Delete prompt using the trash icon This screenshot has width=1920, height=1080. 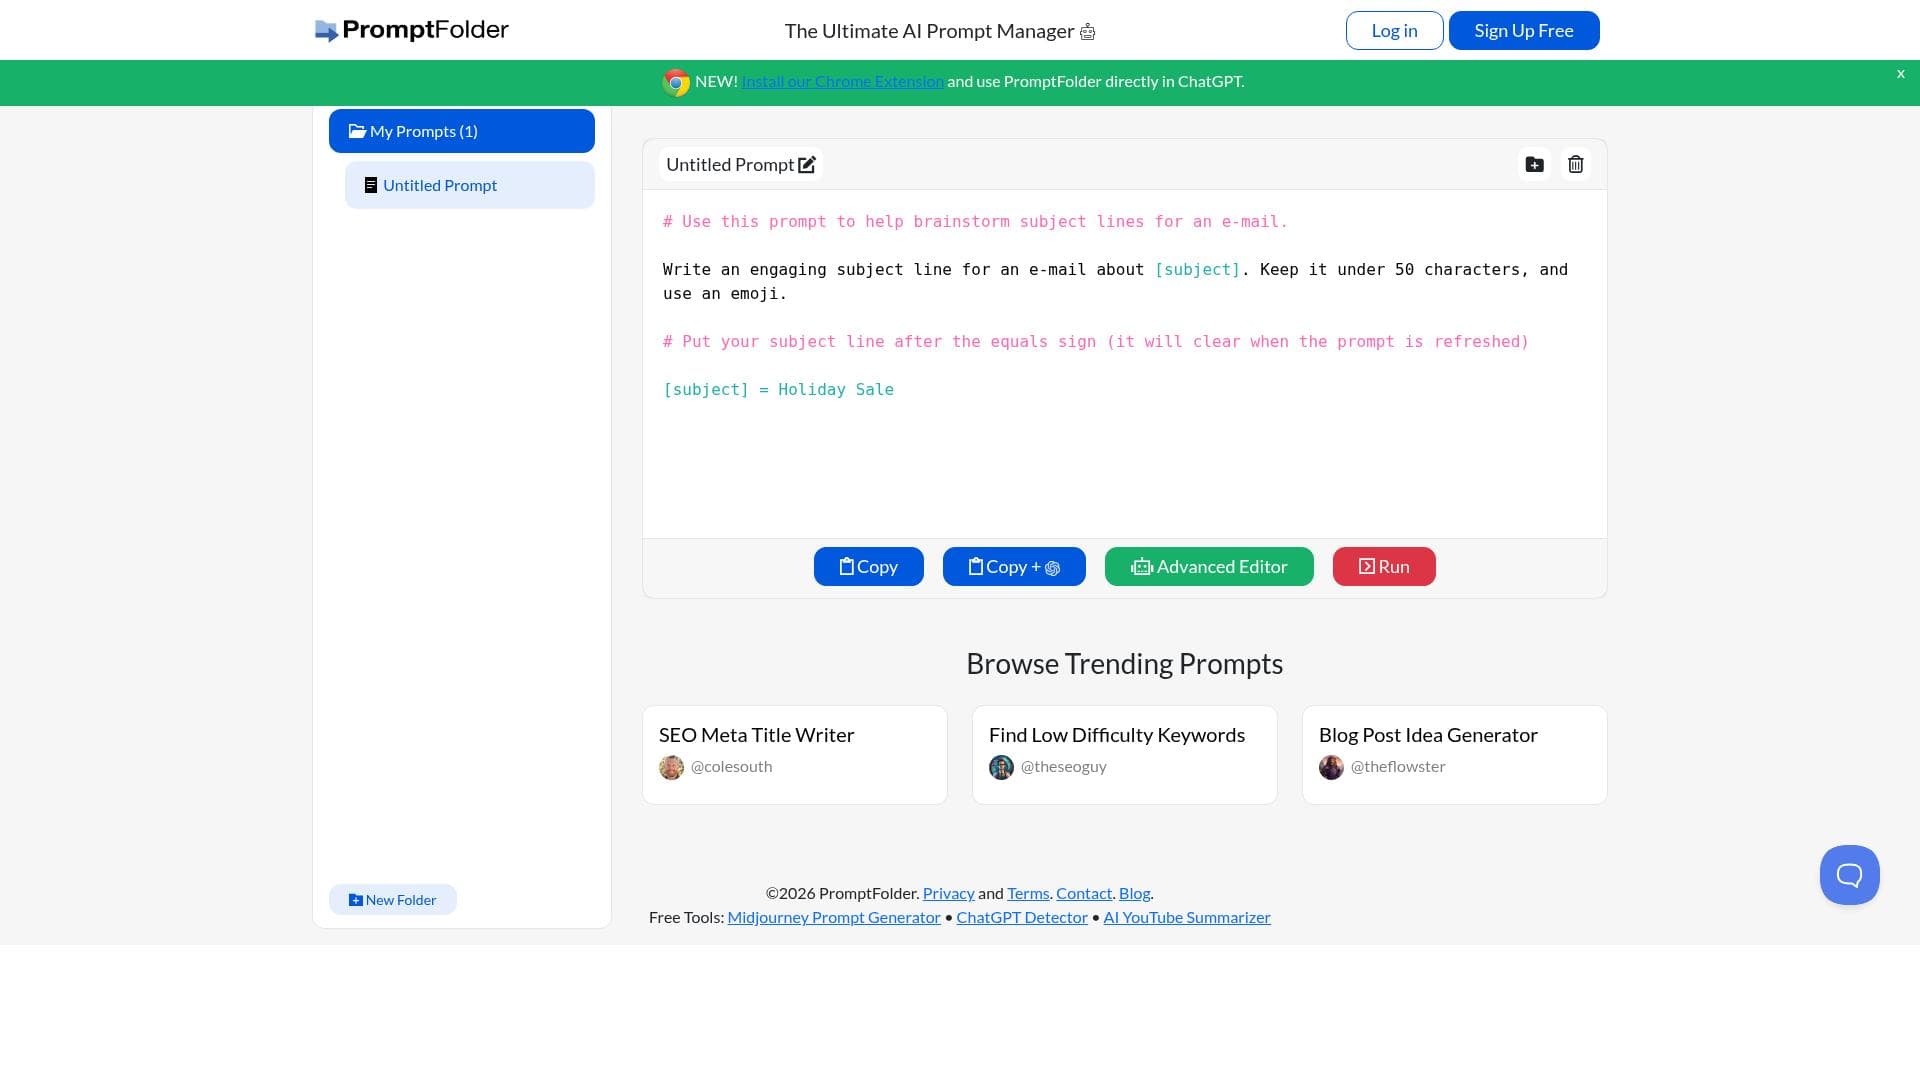(x=1576, y=165)
